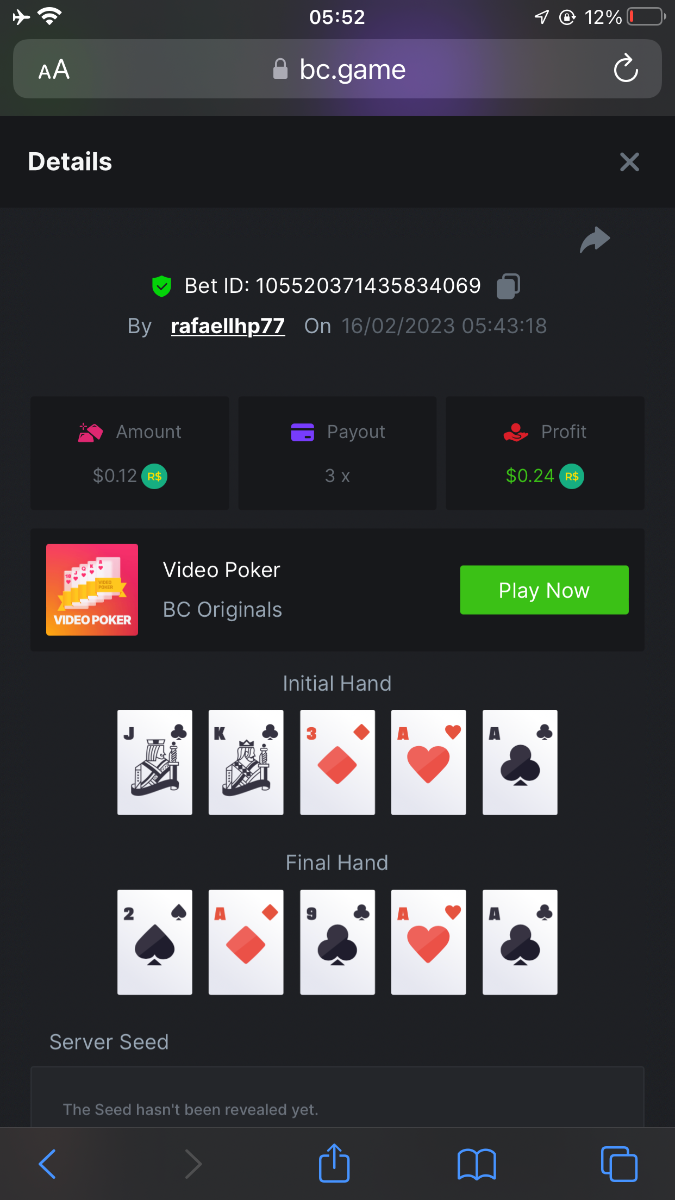675x1200 pixels.
Task: Tap the 3 of diamonds initial card
Action: (x=337, y=762)
